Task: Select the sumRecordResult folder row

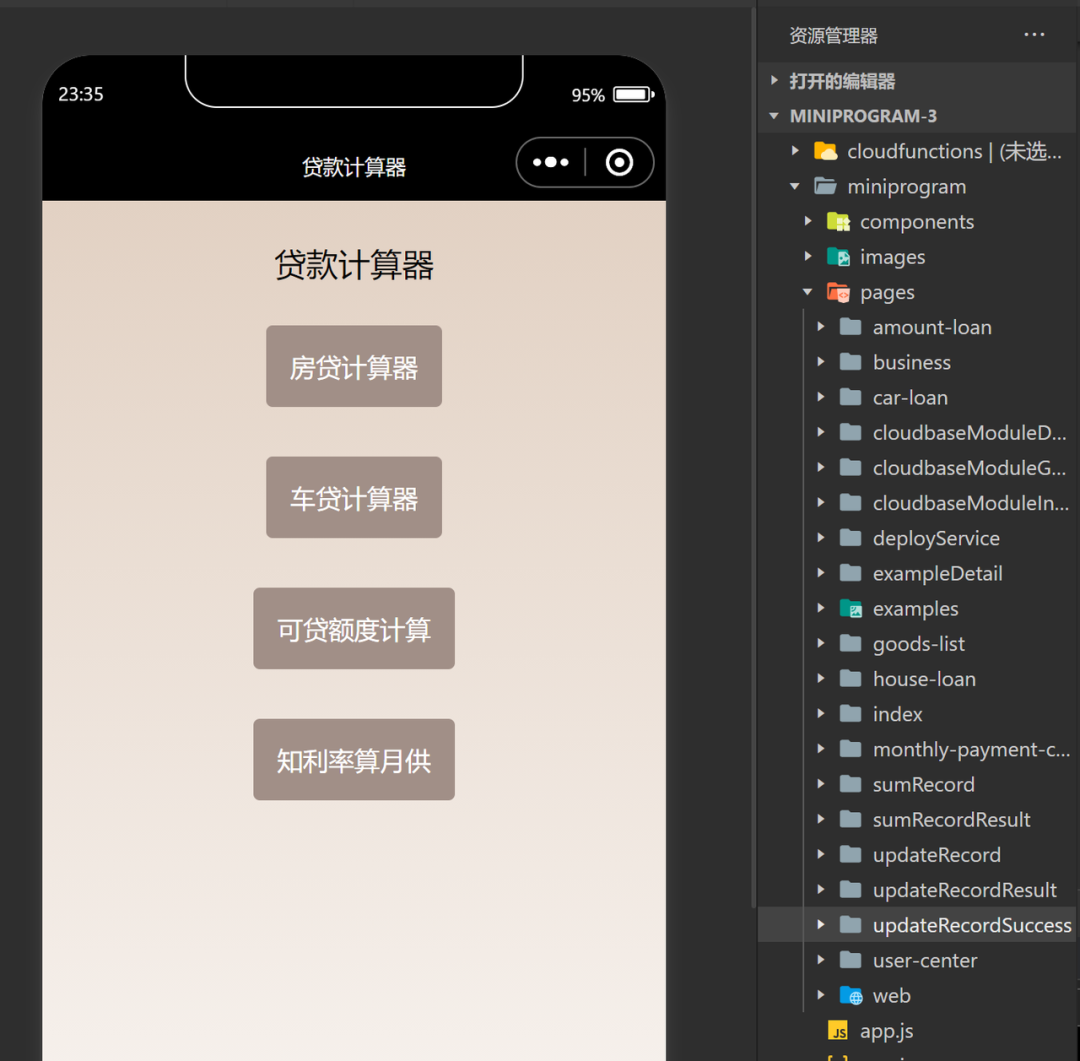Action: pos(917,819)
